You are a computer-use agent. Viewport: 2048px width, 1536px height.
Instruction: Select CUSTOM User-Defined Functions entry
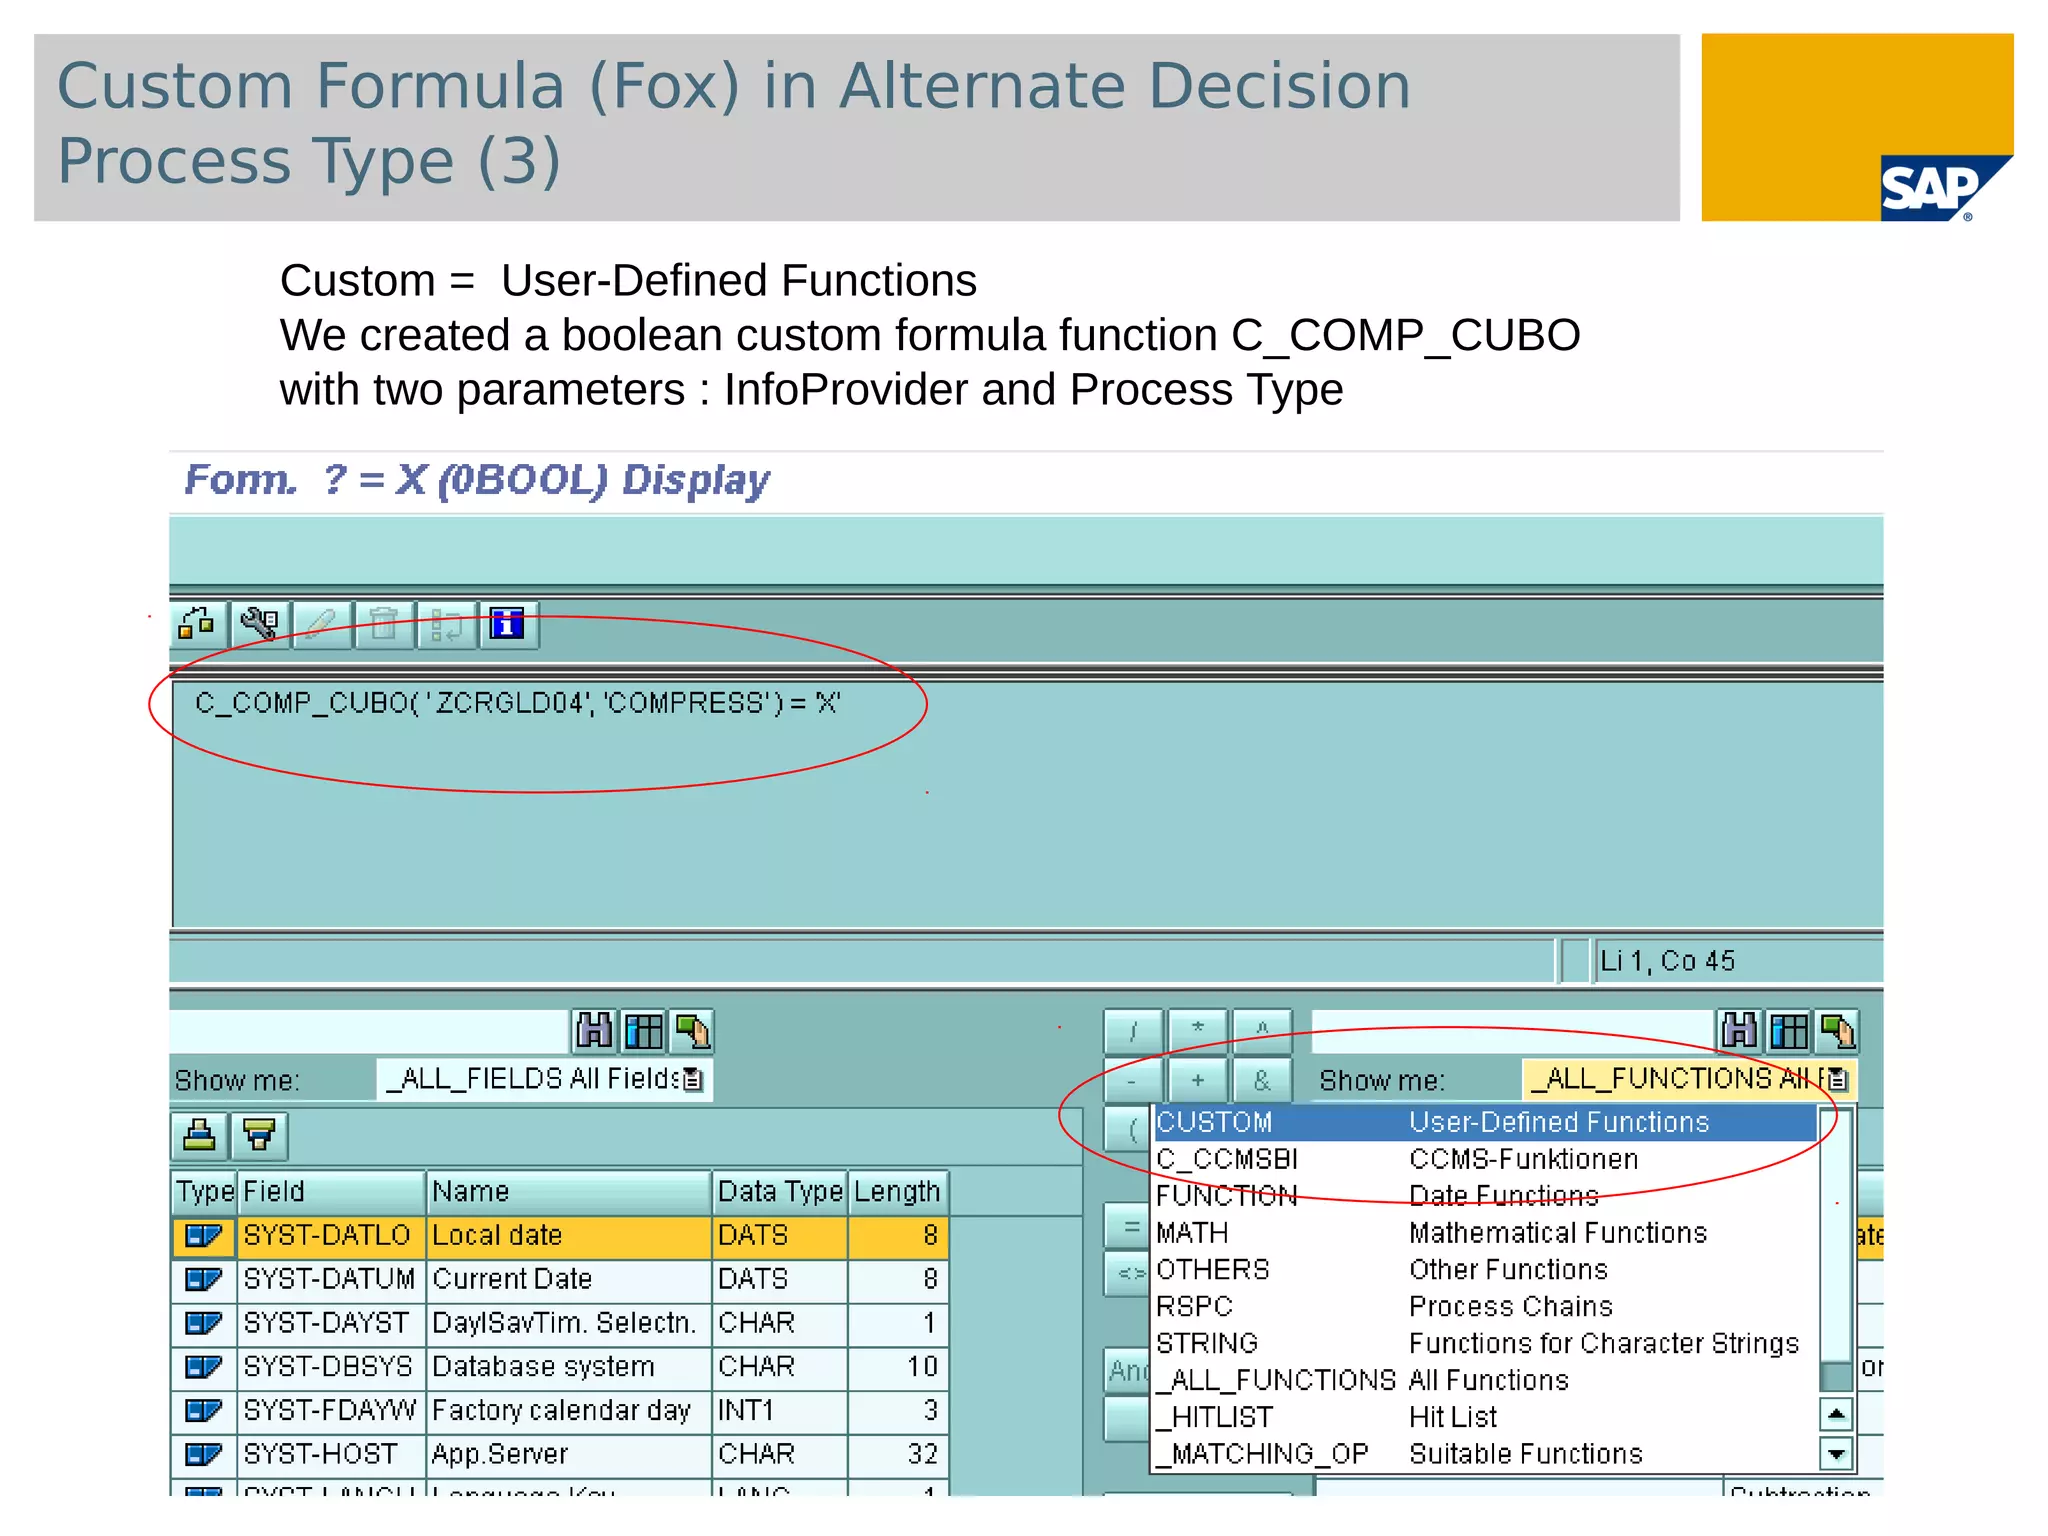1485,1123
